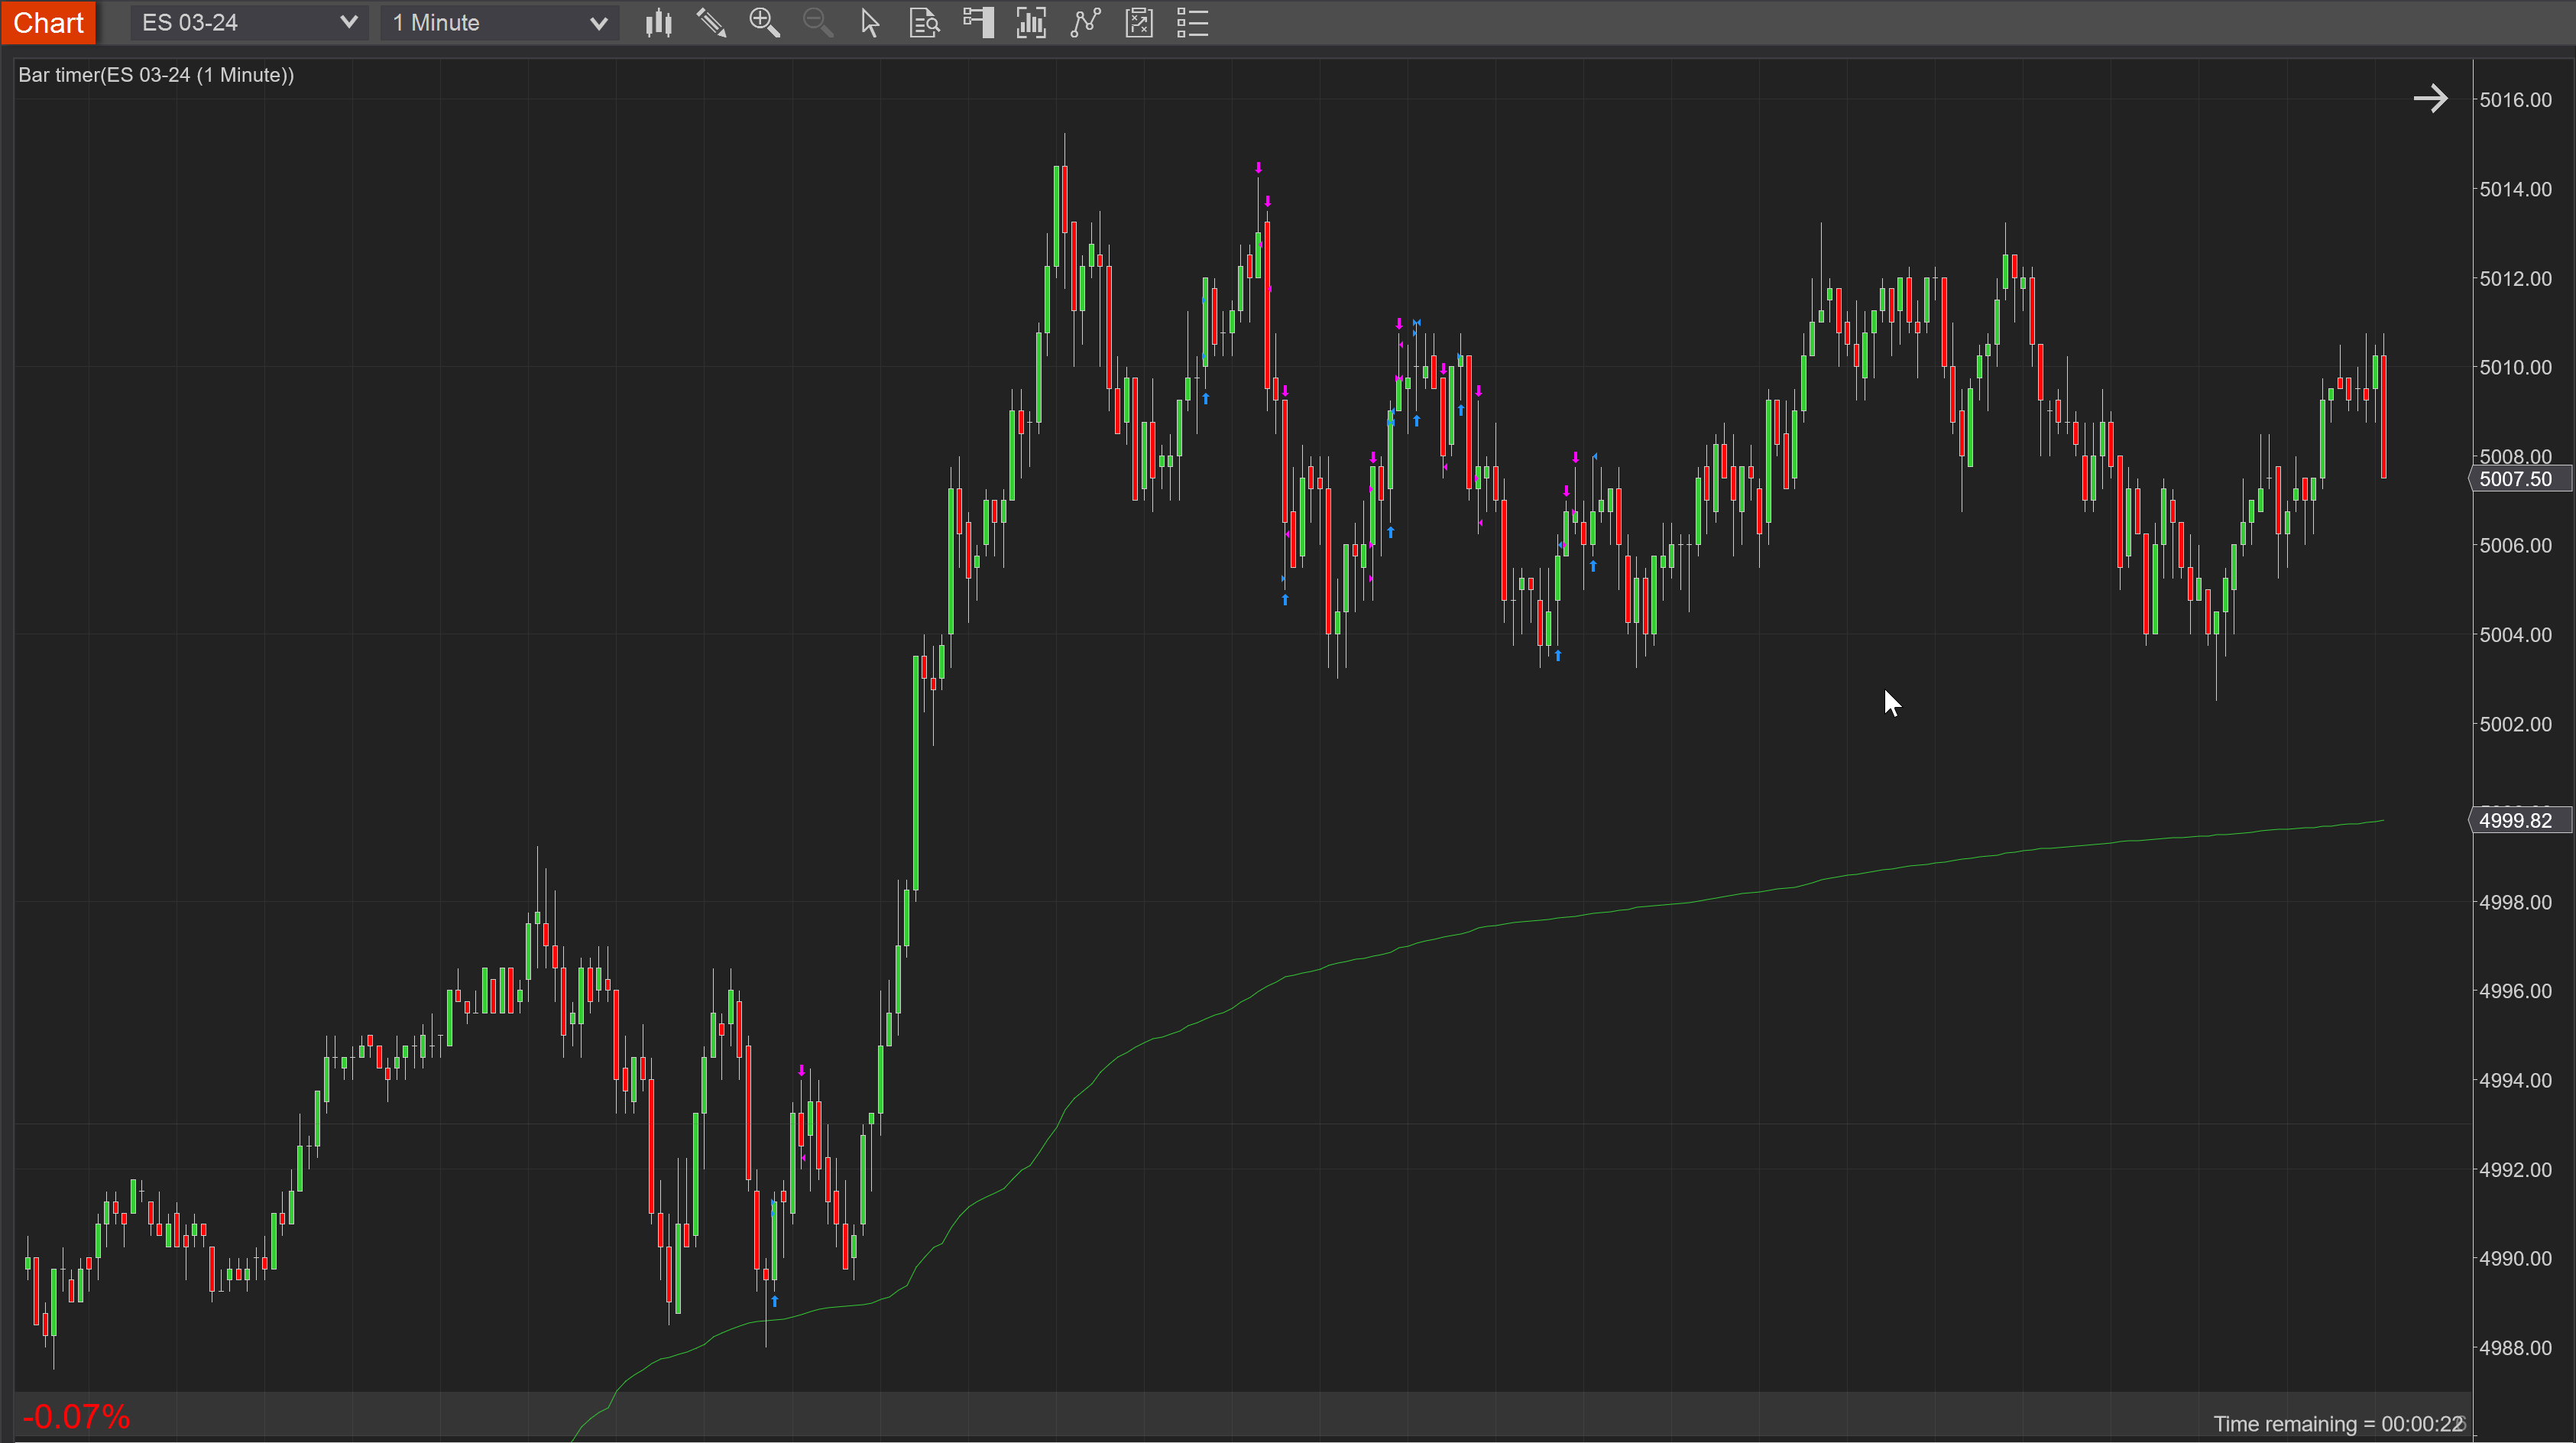Screen dimensions: 2576x1443
Task: Open the 1 Minute interval dropdown
Action: (499, 23)
